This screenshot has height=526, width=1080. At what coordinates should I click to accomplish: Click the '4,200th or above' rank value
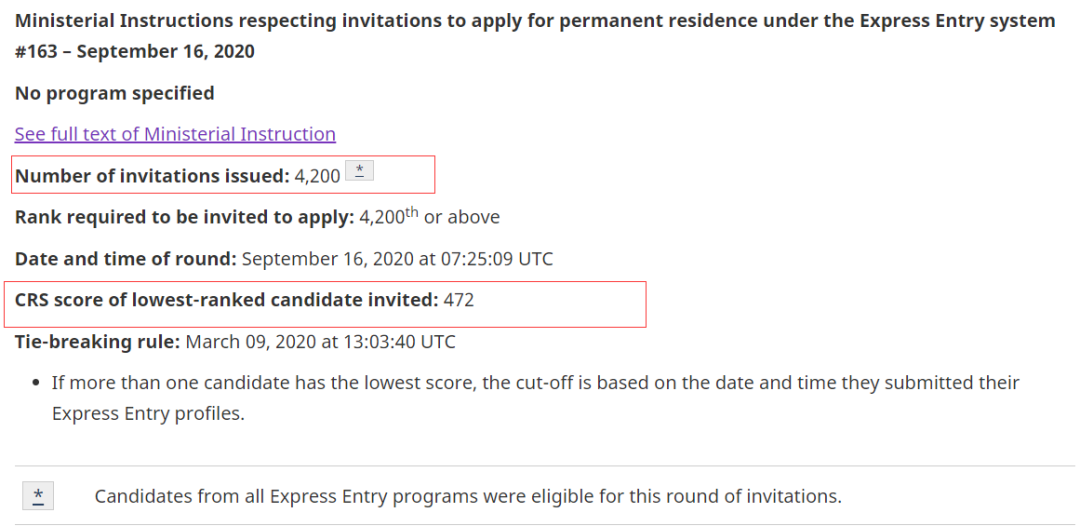pyautogui.click(x=430, y=217)
